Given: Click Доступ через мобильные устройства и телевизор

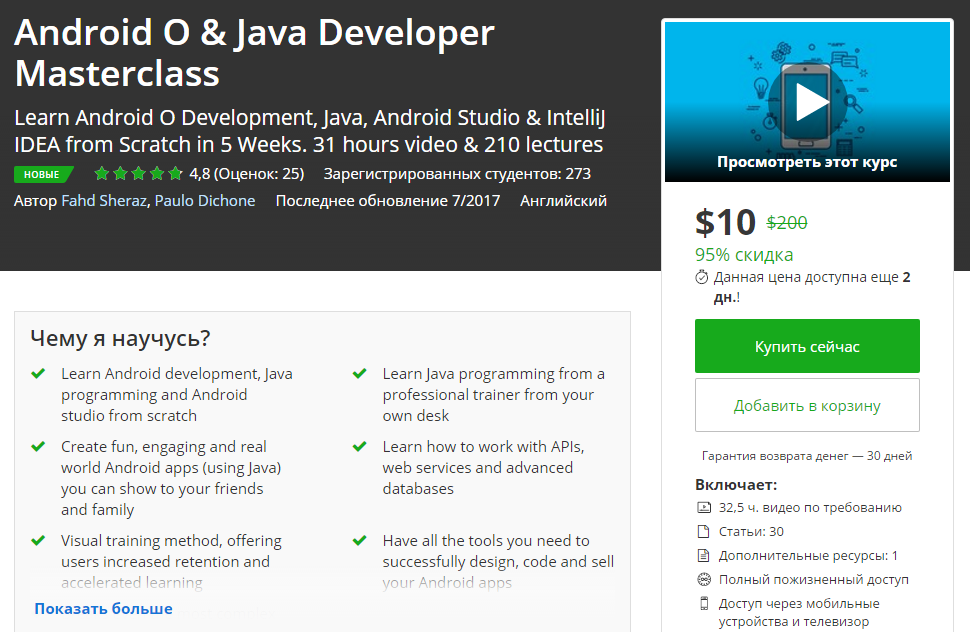Looking at the screenshot, I should point(799,612).
